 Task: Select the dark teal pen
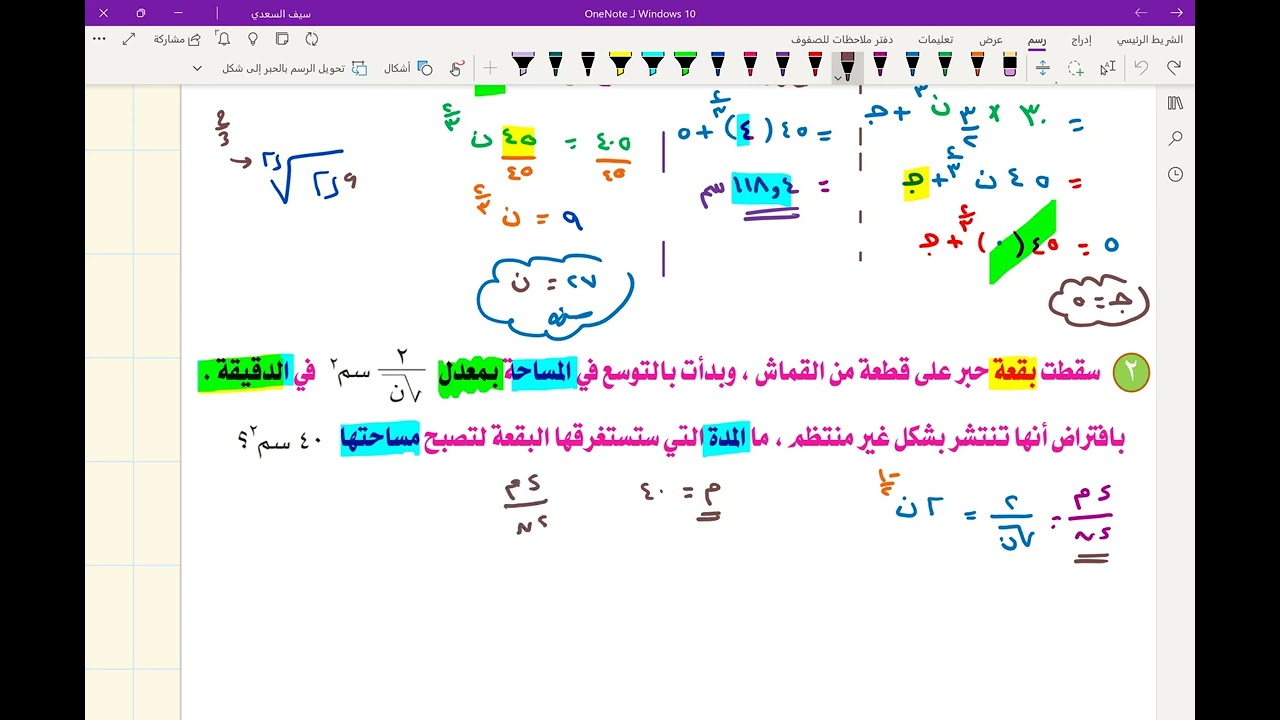(555, 66)
